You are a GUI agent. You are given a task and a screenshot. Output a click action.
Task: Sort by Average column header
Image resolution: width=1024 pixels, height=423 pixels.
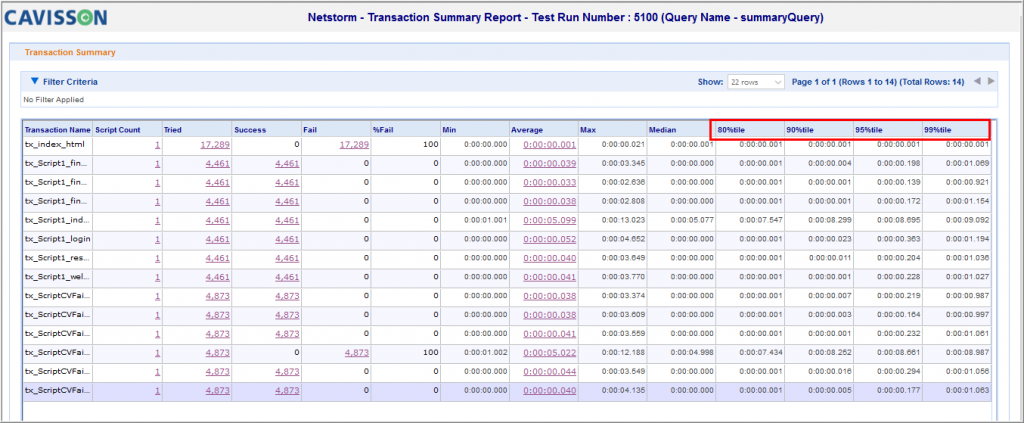[527, 130]
